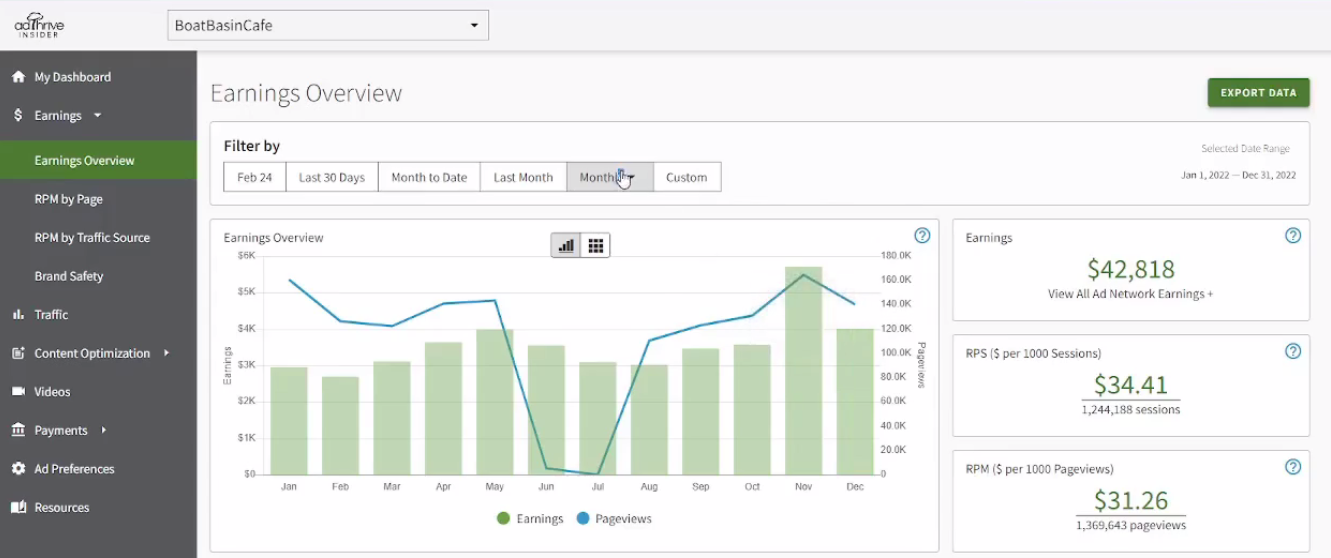Open help icon on RPM card

1293,467
